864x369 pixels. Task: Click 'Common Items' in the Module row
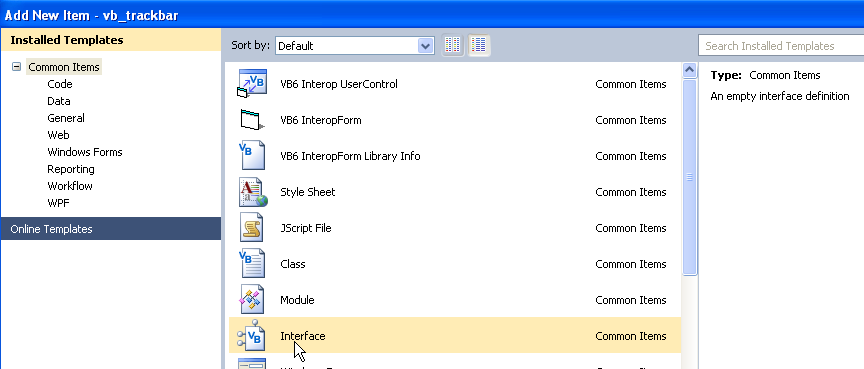pyautogui.click(x=631, y=300)
